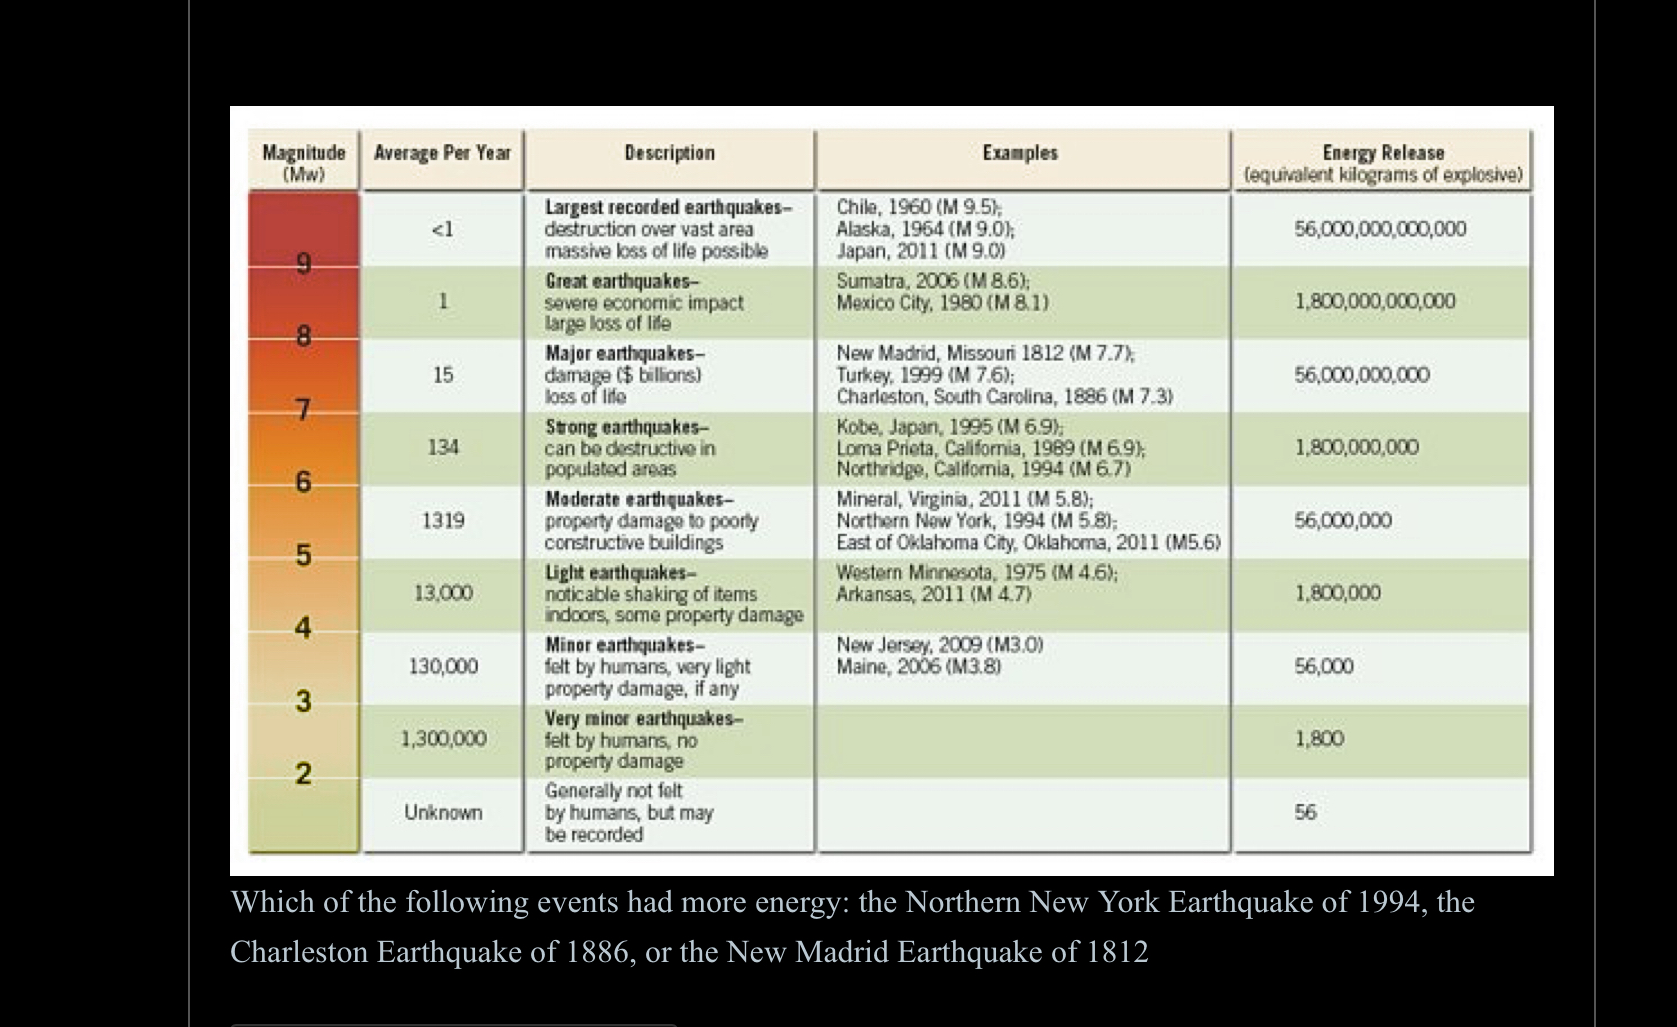Click 'Arkansas, 2011 (M 4.7)' example
Viewport: 1677px width, 1027px height.
click(933, 594)
